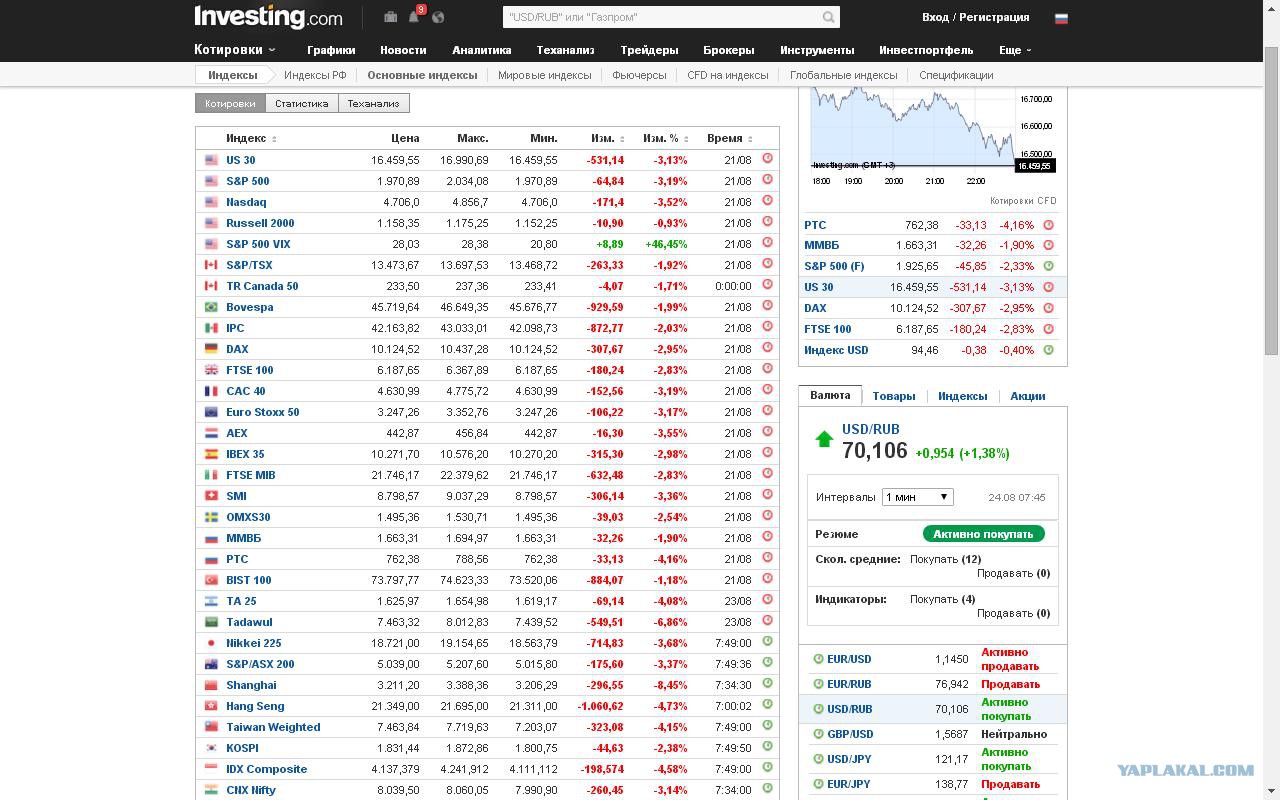Open Вход / Регистрация link

pyautogui.click(x=975, y=17)
